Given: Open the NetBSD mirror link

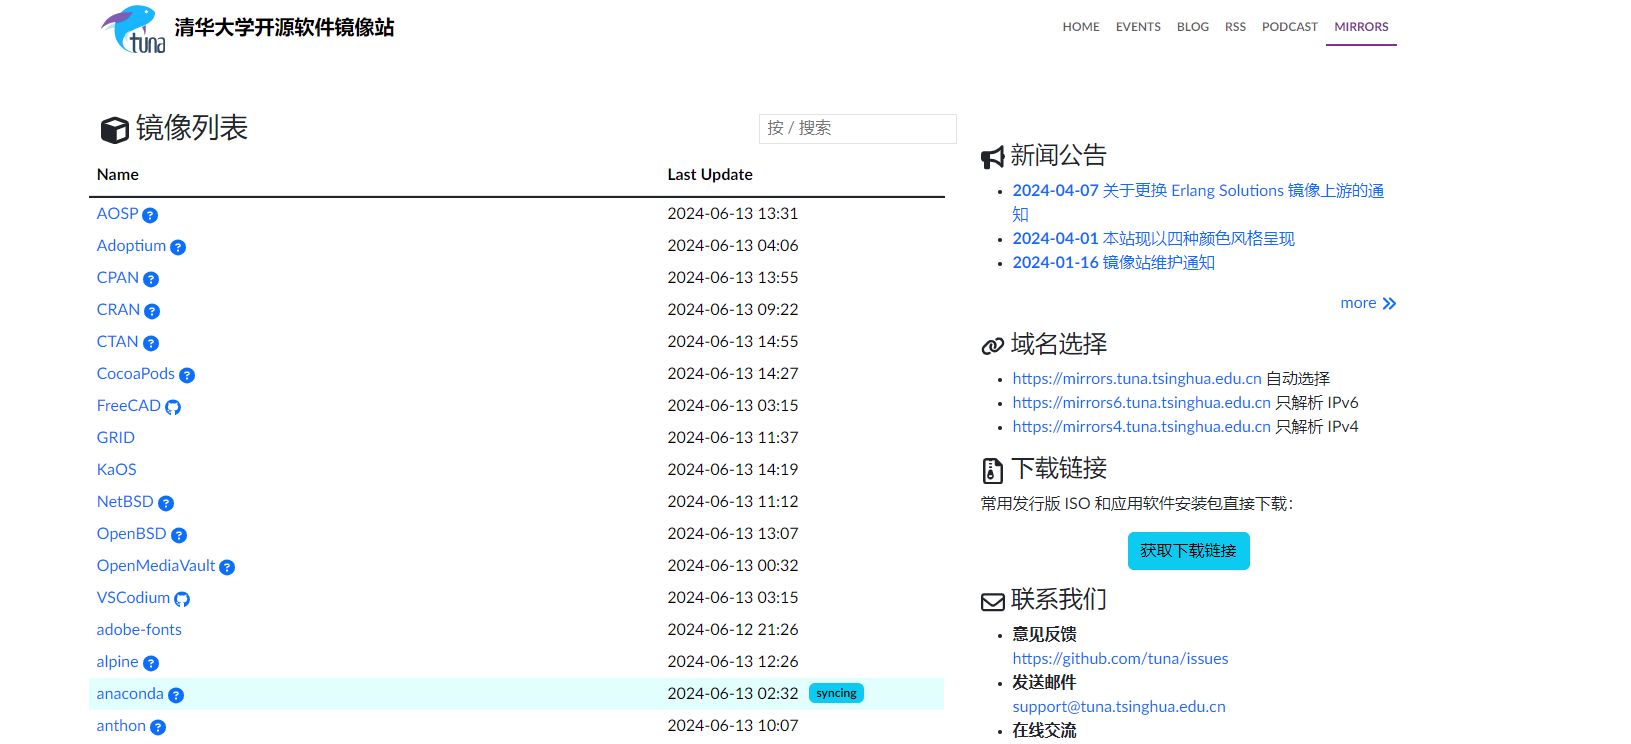Looking at the screenshot, I should pyautogui.click(x=125, y=501).
